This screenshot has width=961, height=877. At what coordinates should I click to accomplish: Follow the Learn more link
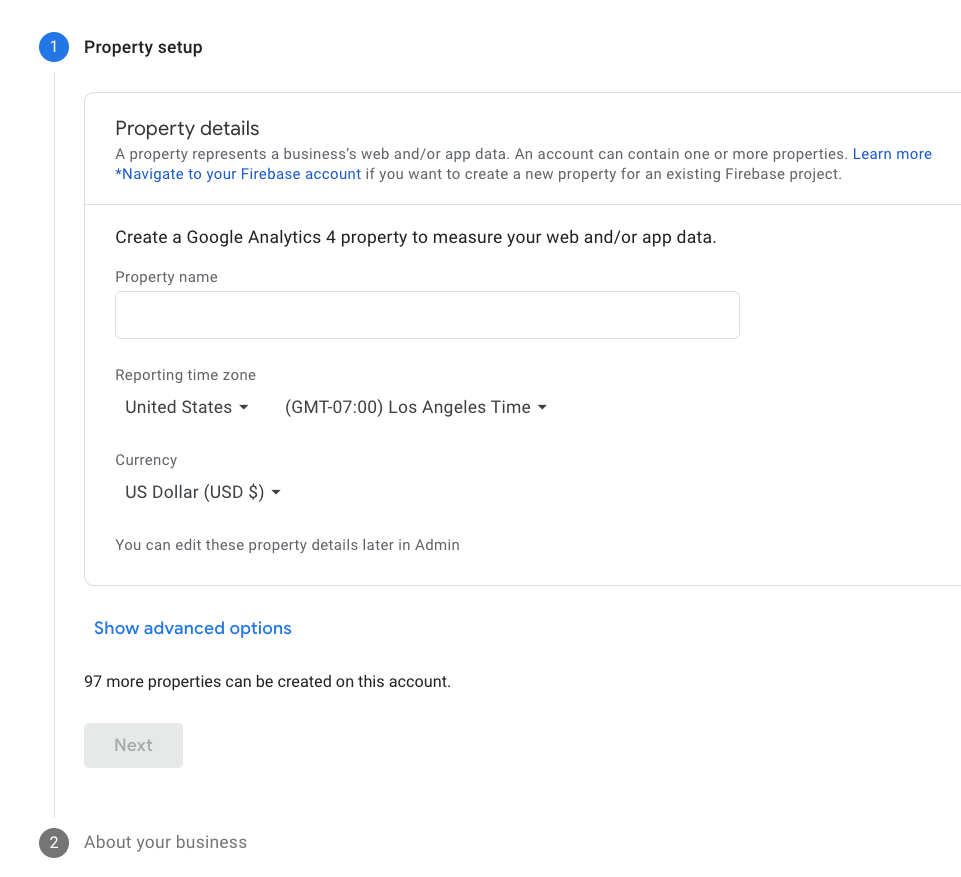pos(892,154)
